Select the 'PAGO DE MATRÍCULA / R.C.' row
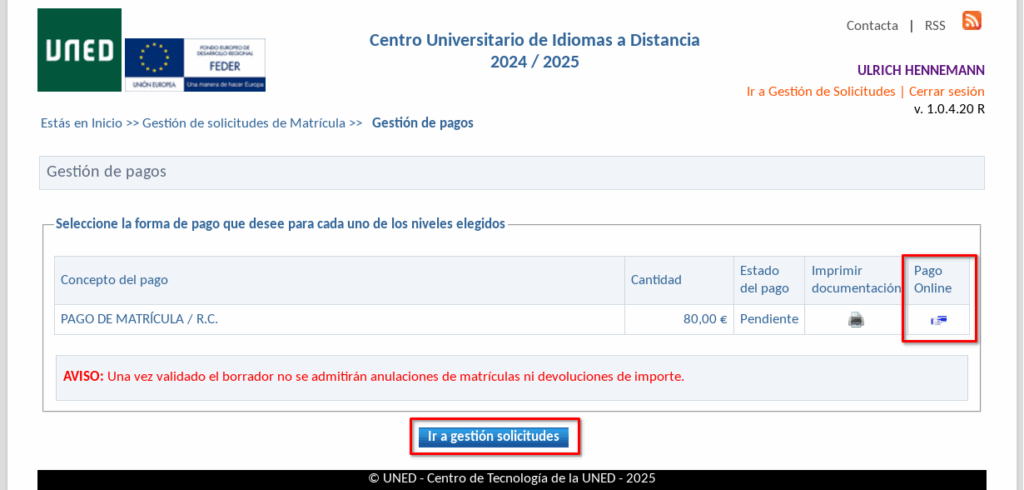1024x490 pixels. [x=139, y=319]
